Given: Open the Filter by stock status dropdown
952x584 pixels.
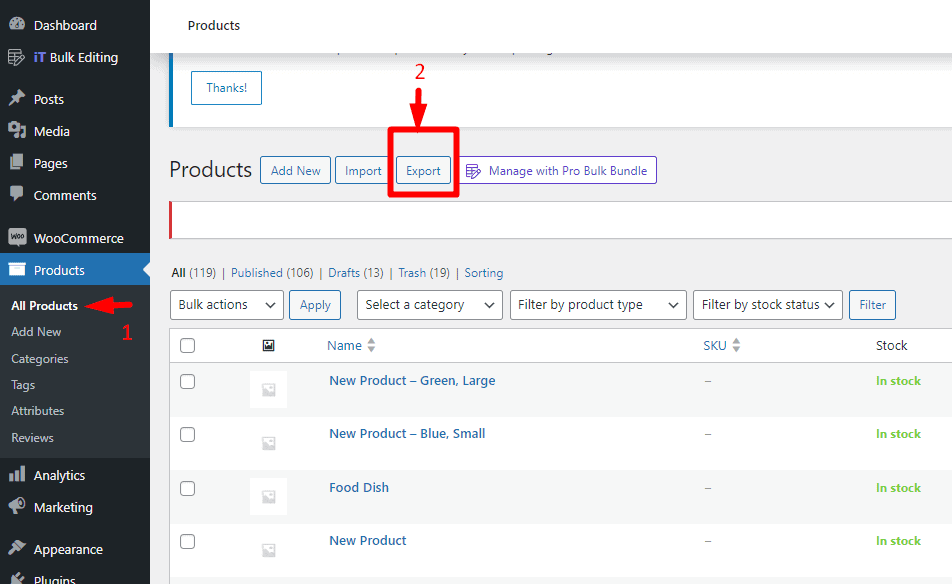Looking at the screenshot, I should [x=767, y=305].
